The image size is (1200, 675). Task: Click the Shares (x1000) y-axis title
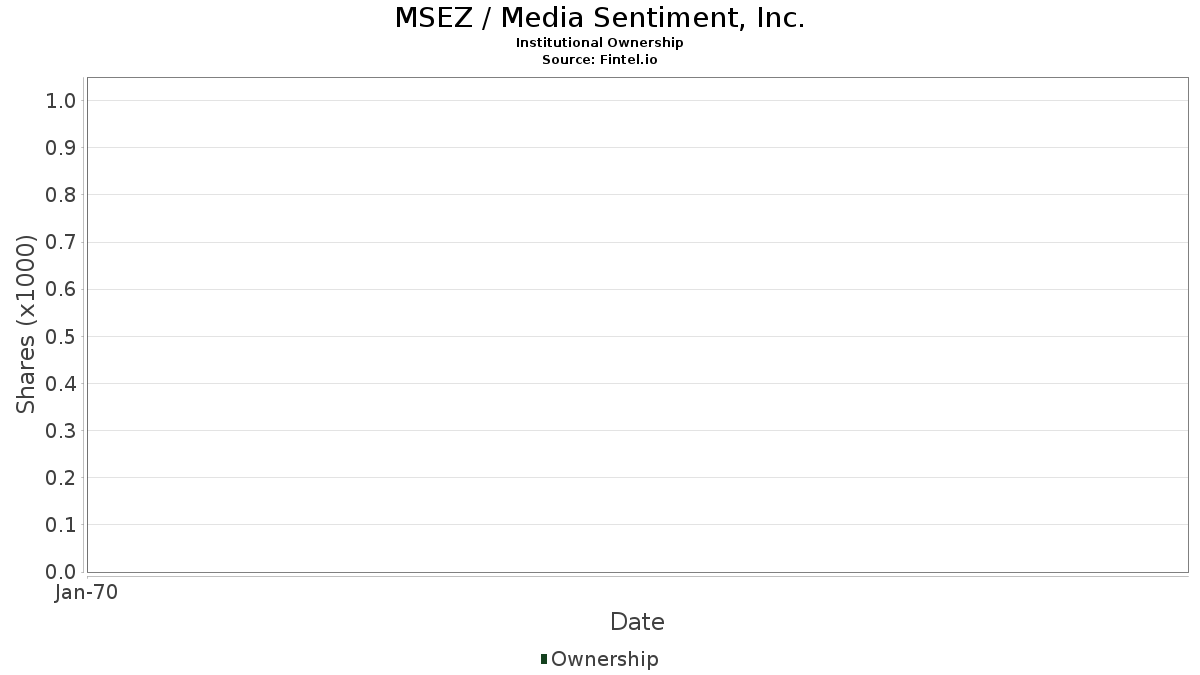[26, 324]
